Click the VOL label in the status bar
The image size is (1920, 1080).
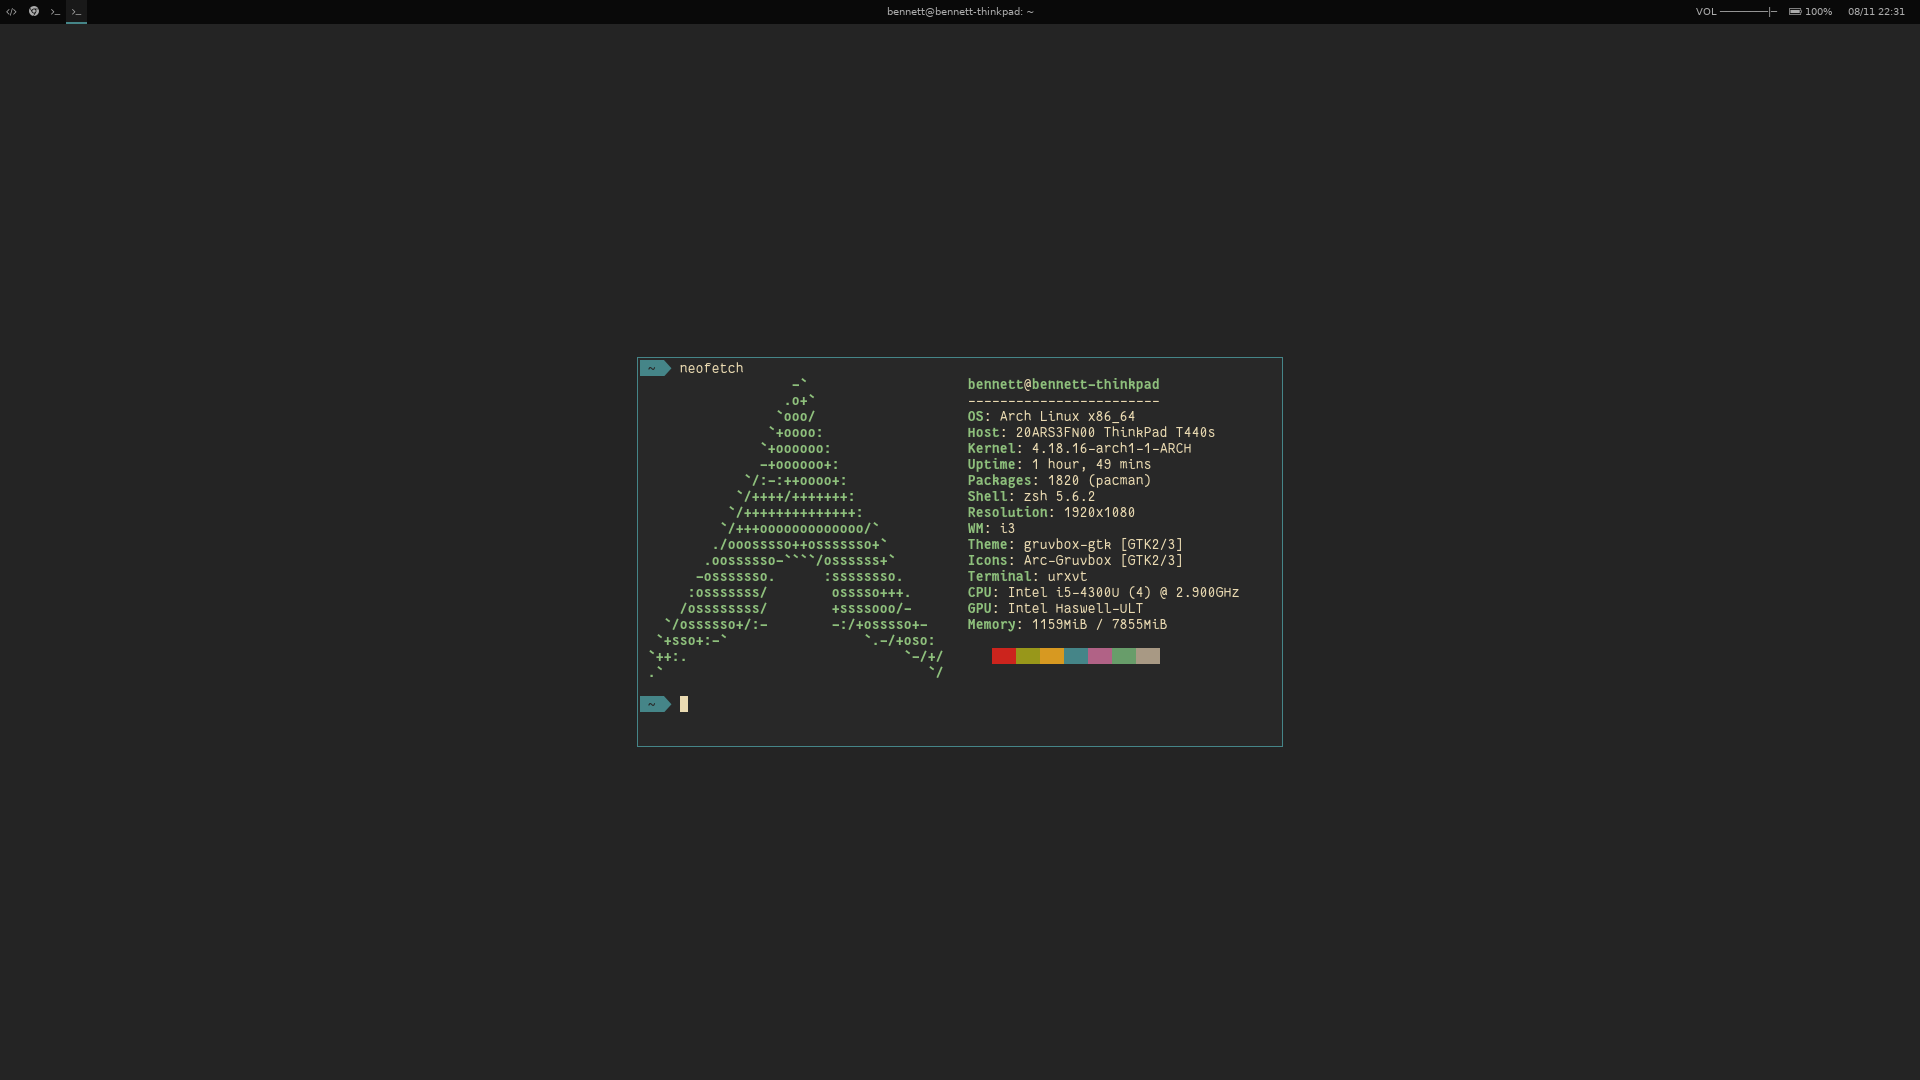1706,12
